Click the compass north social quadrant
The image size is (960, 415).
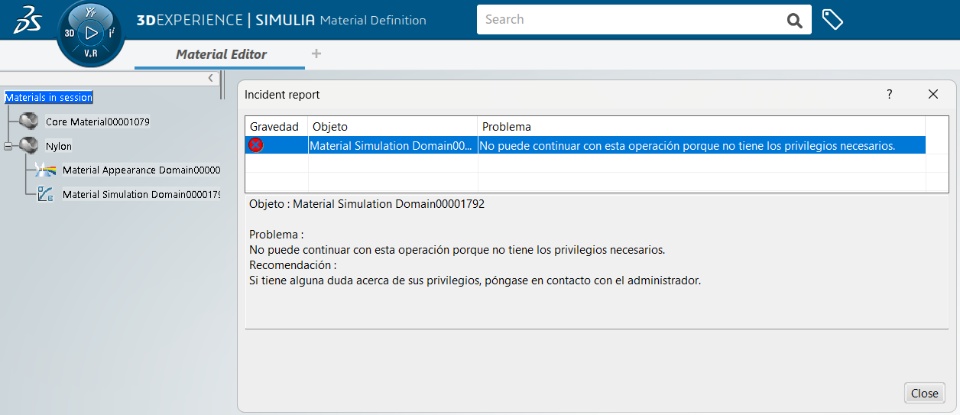[x=91, y=12]
